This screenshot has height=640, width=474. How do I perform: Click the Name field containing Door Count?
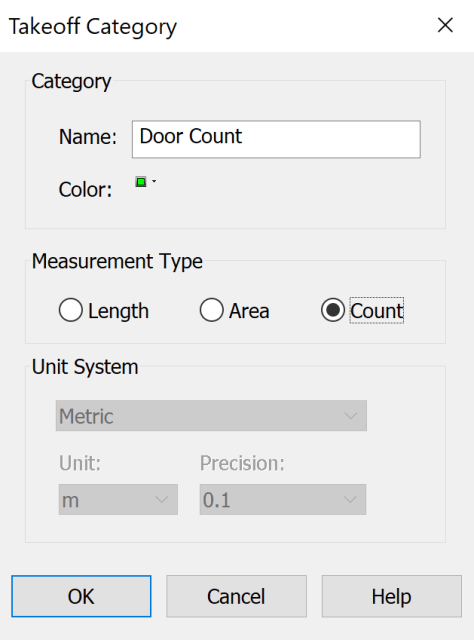276,139
